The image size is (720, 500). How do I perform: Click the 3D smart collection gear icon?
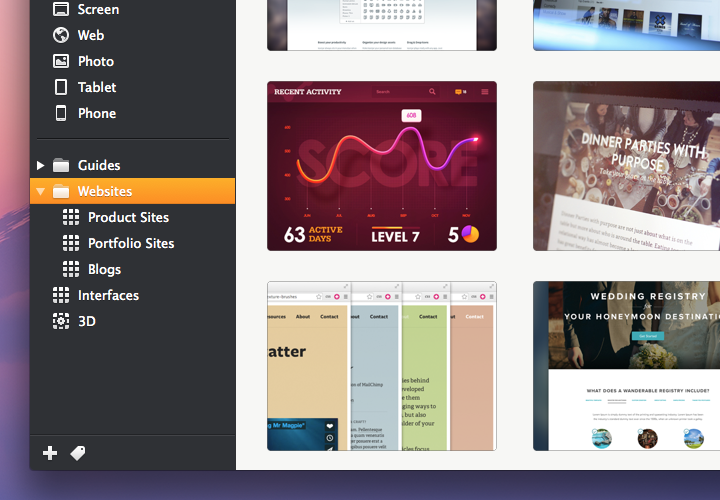point(61,321)
